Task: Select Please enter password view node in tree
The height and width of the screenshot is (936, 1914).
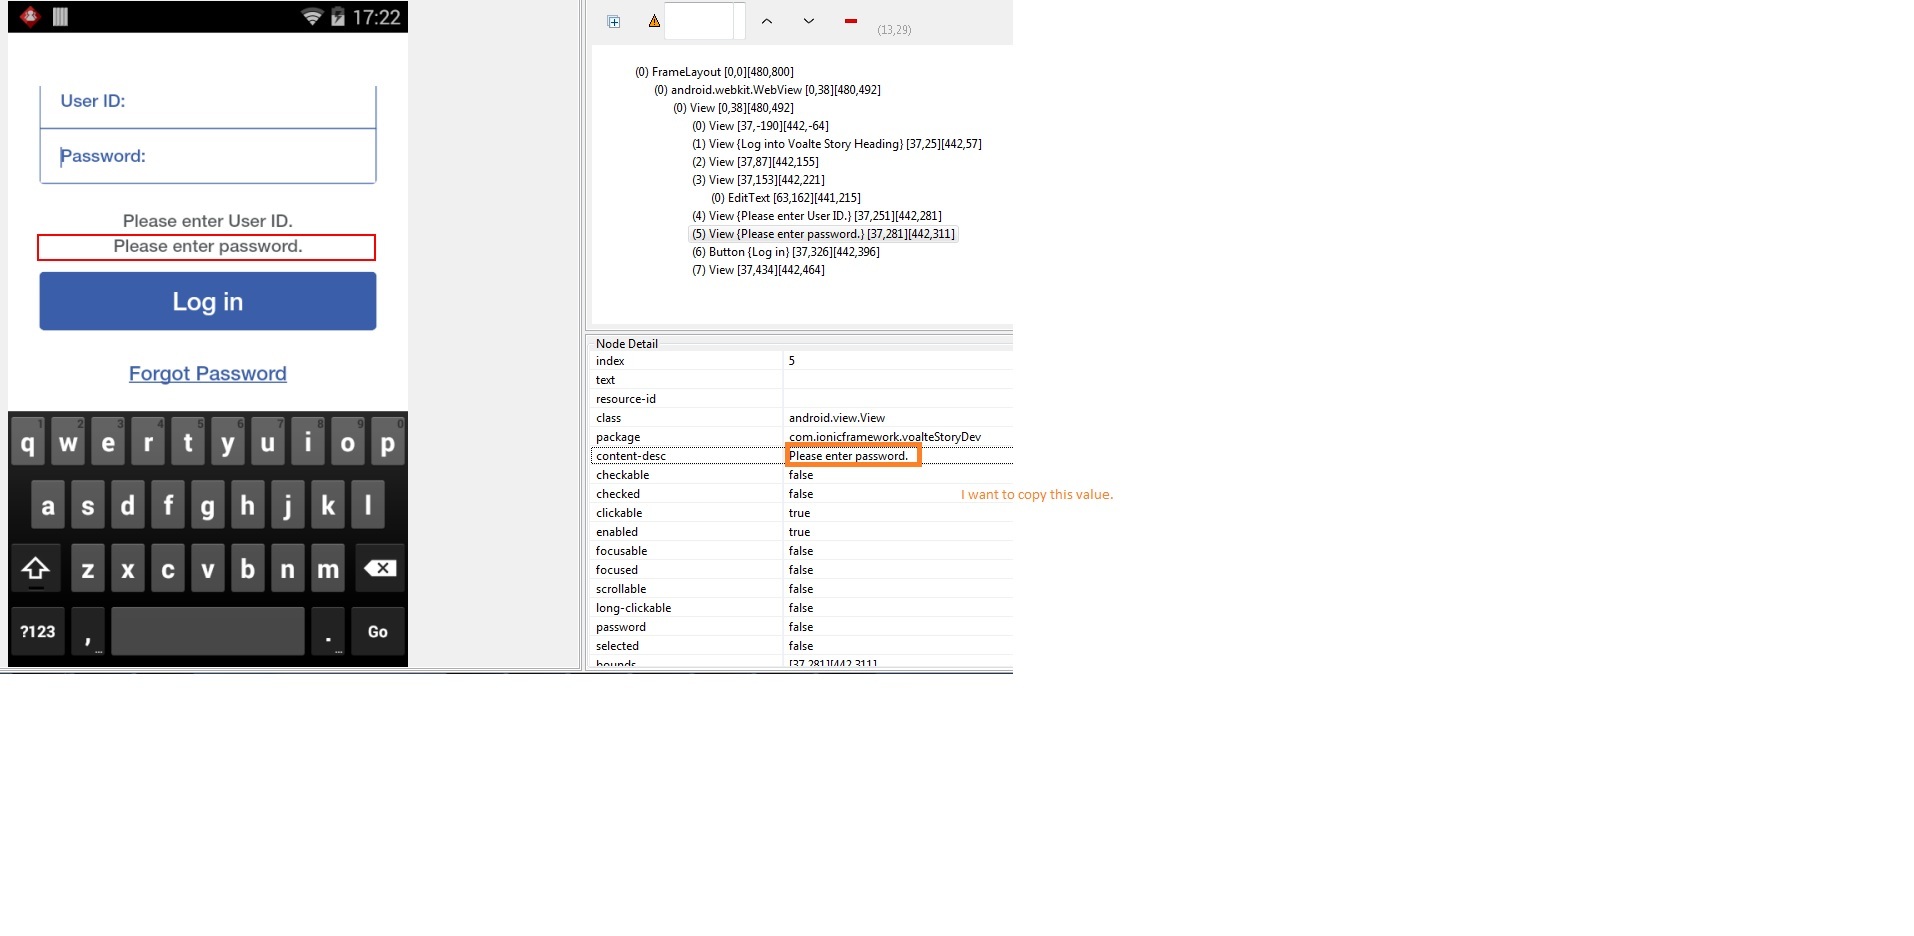Action: point(823,234)
